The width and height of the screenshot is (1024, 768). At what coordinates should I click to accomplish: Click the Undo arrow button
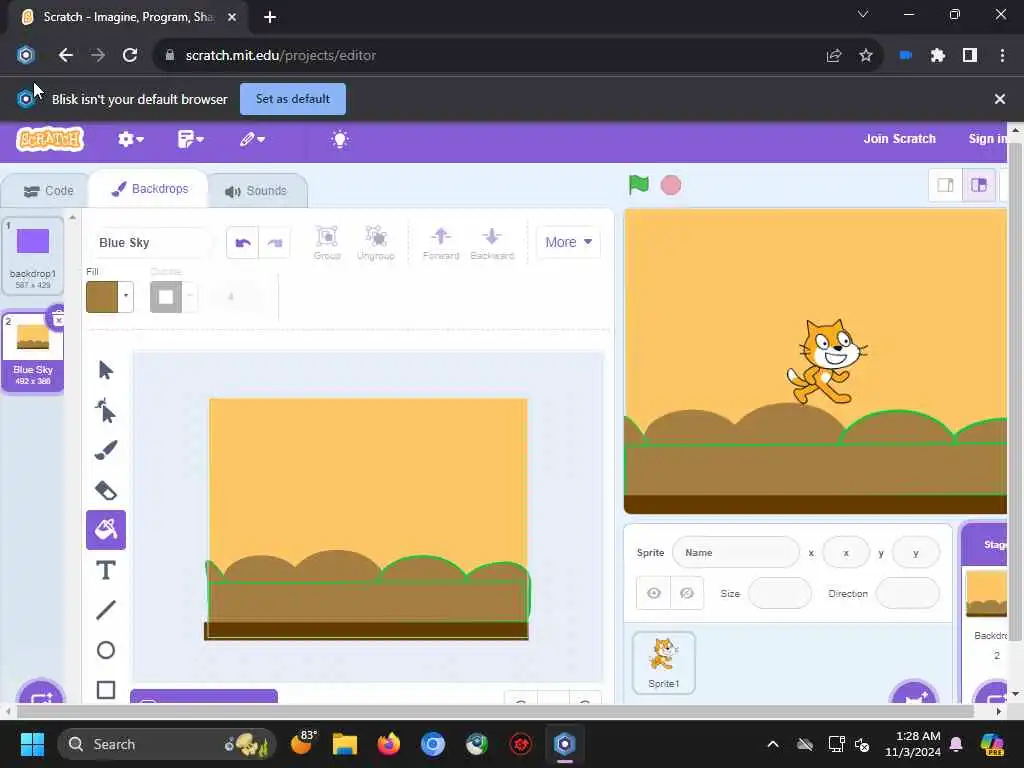pyautogui.click(x=242, y=242)
